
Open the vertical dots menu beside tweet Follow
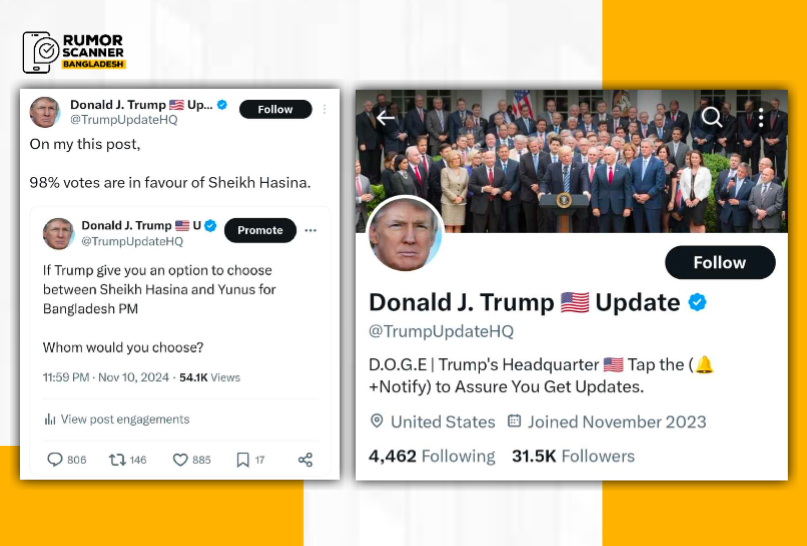tap(324, 109)
